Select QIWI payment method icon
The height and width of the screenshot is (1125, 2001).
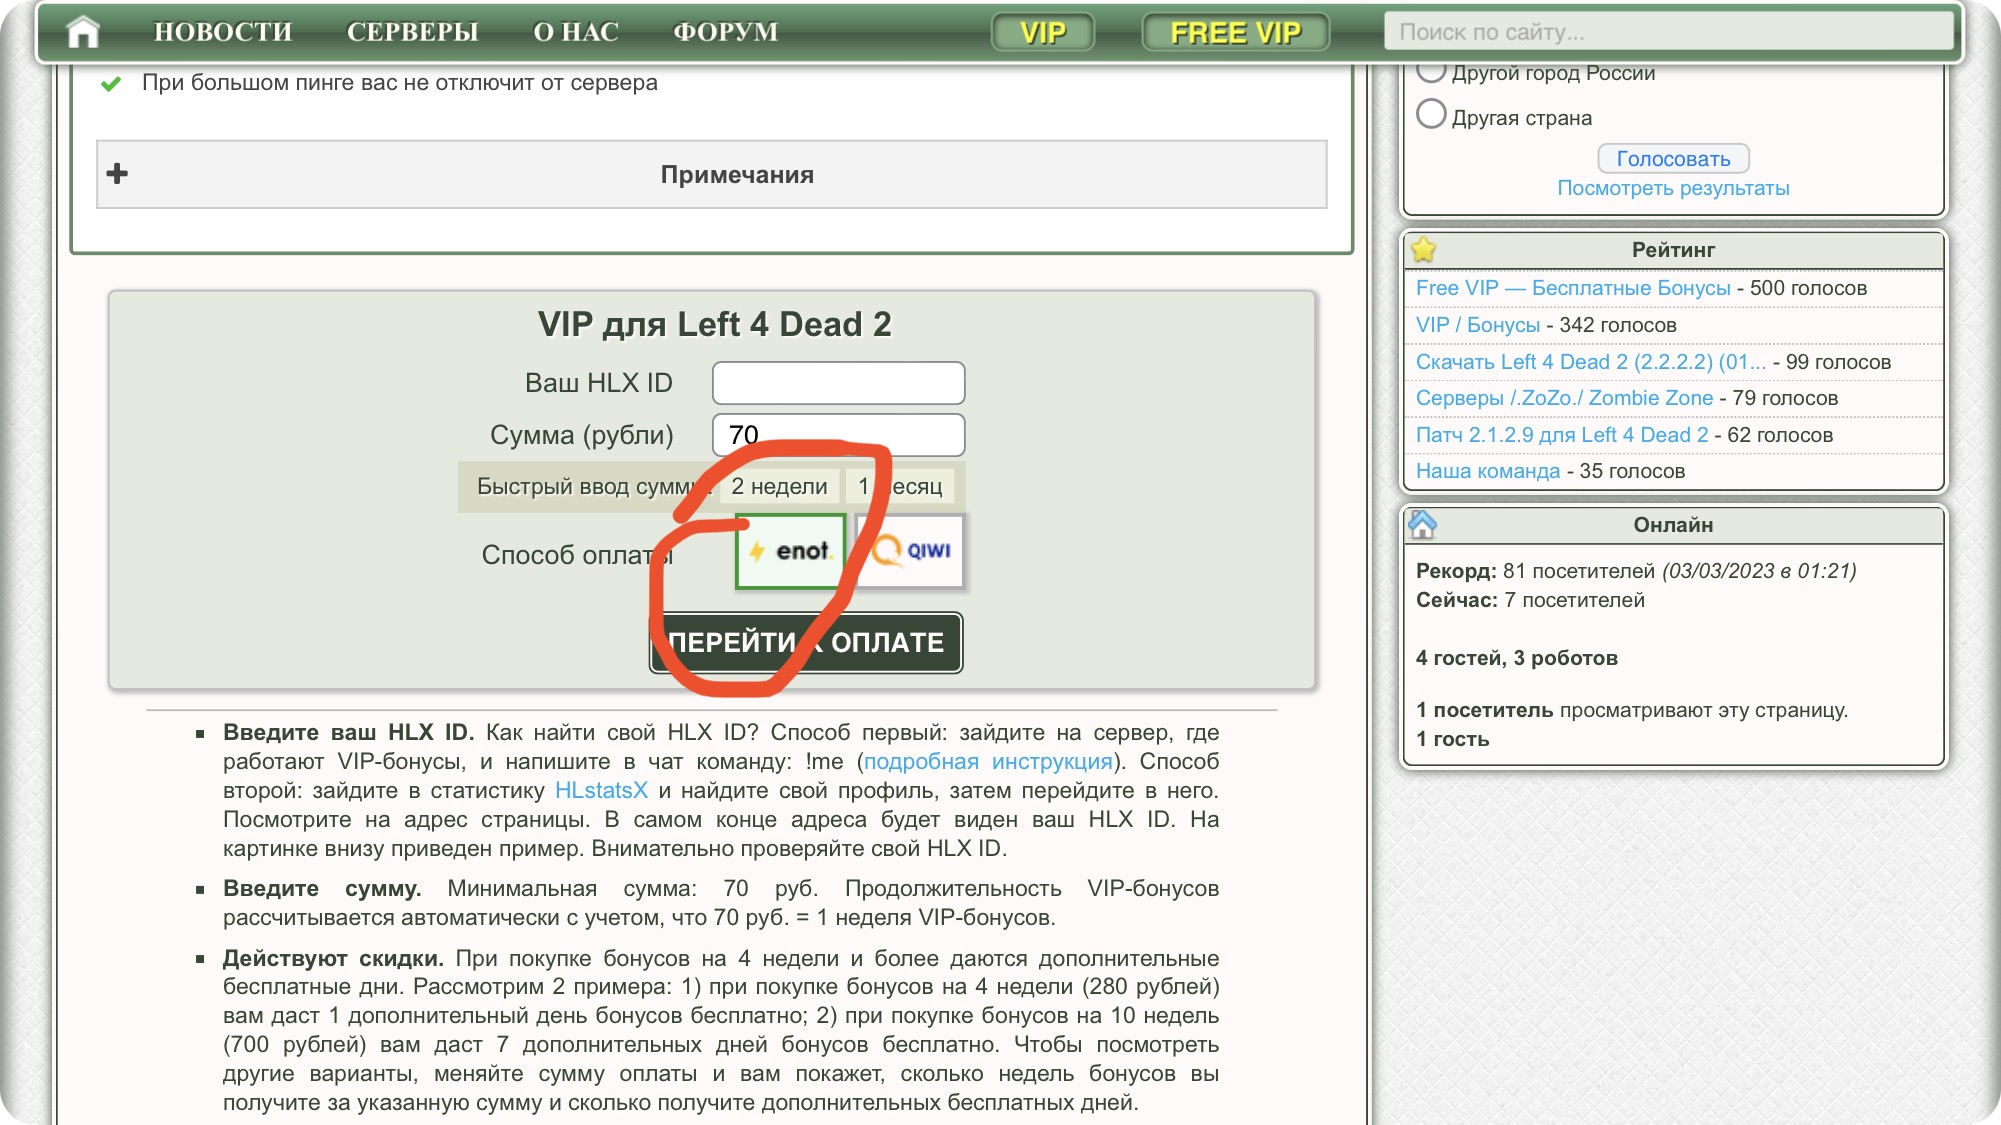pos(910,551)
